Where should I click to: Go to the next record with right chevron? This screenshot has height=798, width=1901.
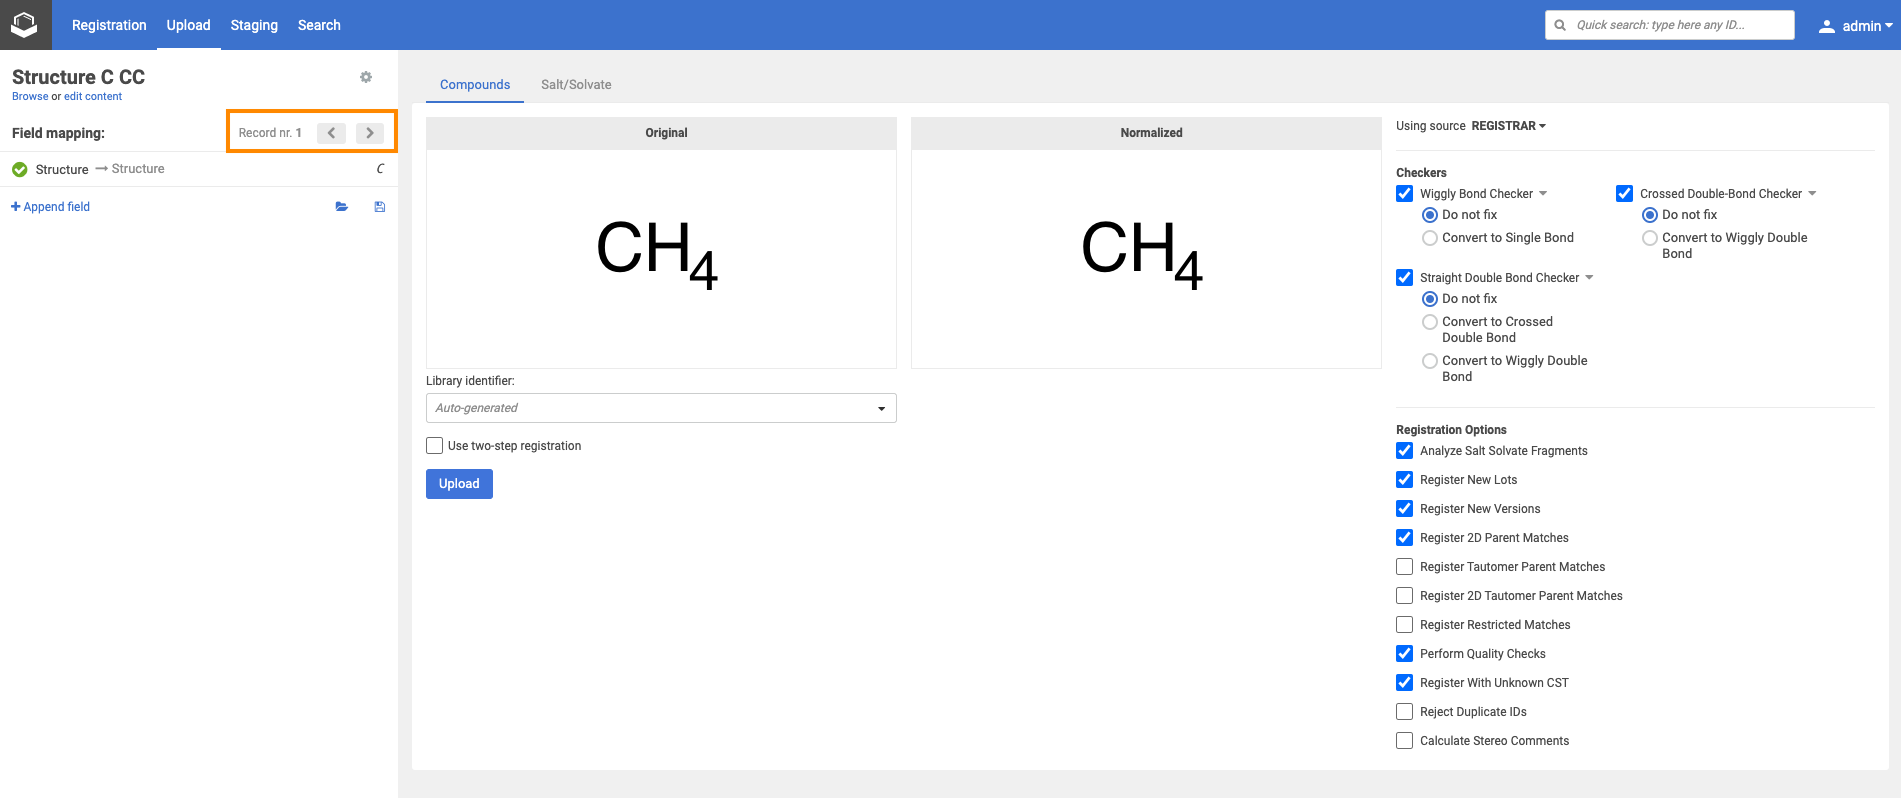pos(370,133)
